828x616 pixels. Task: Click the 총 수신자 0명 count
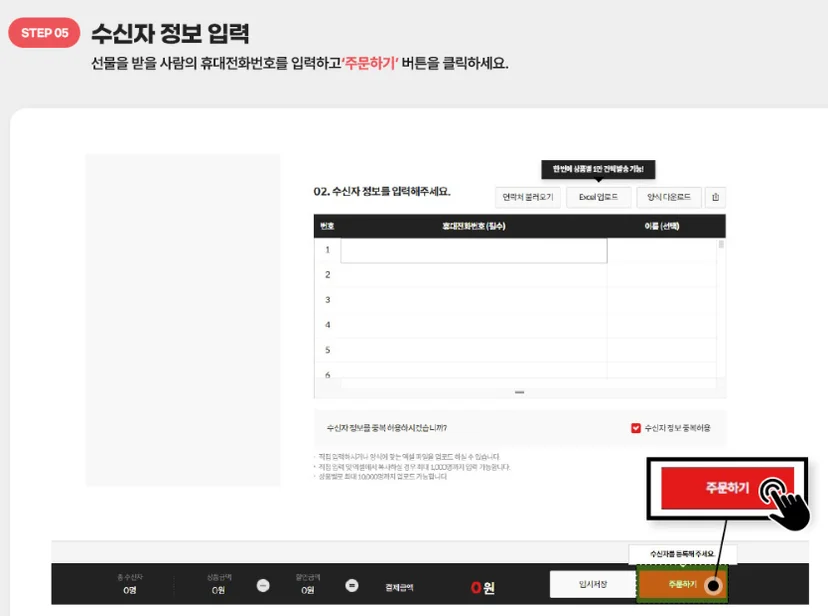pos(130,590)
